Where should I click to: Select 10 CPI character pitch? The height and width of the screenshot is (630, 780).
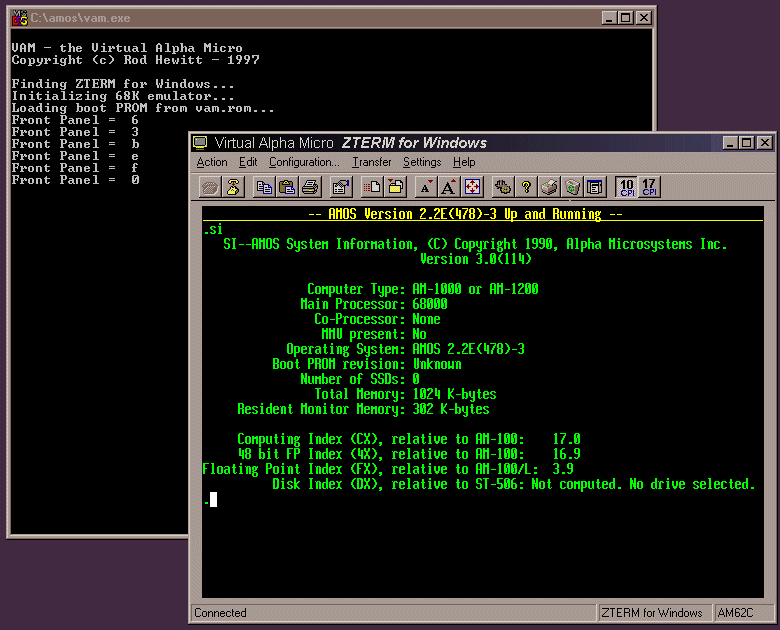[x=626, y=186]
